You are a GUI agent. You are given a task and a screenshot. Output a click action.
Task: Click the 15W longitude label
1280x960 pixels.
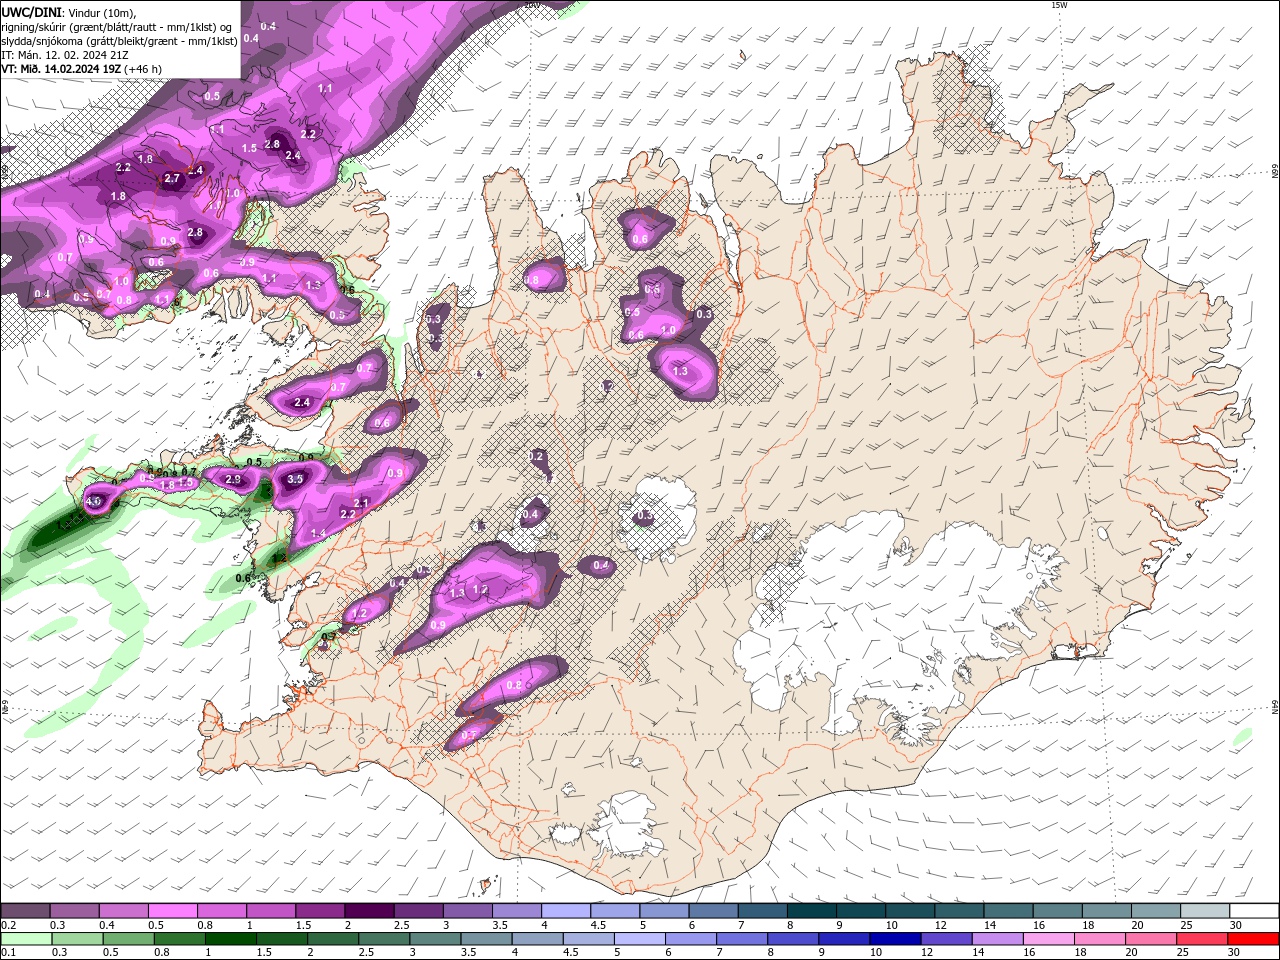(1059, 5)
